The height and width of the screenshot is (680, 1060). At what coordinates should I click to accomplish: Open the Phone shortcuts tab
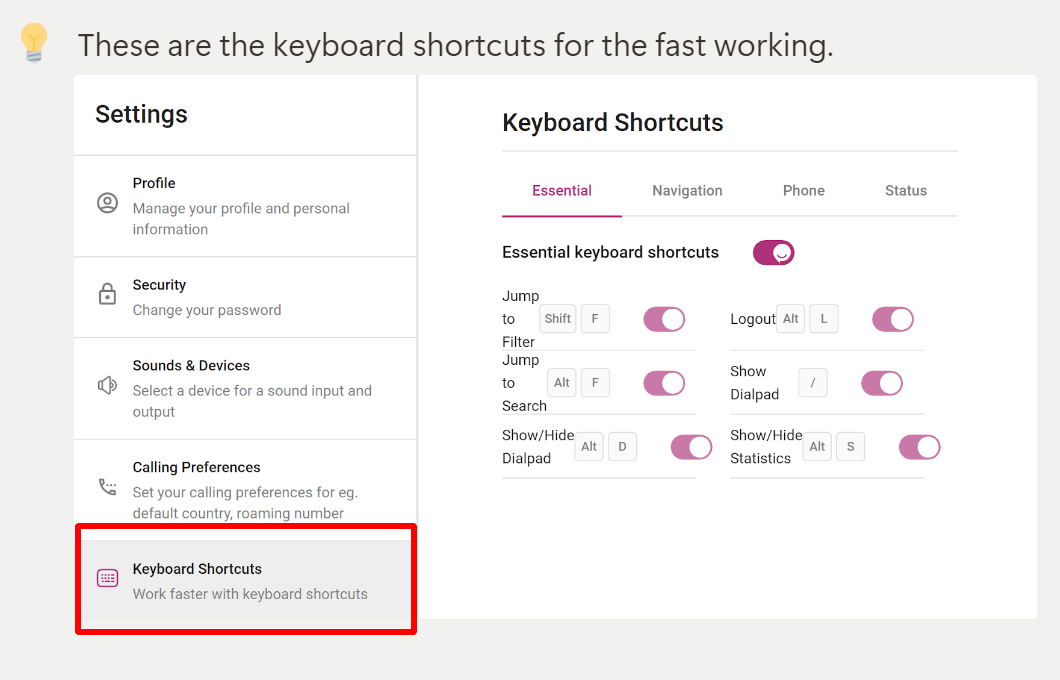[x=803, y=191]
